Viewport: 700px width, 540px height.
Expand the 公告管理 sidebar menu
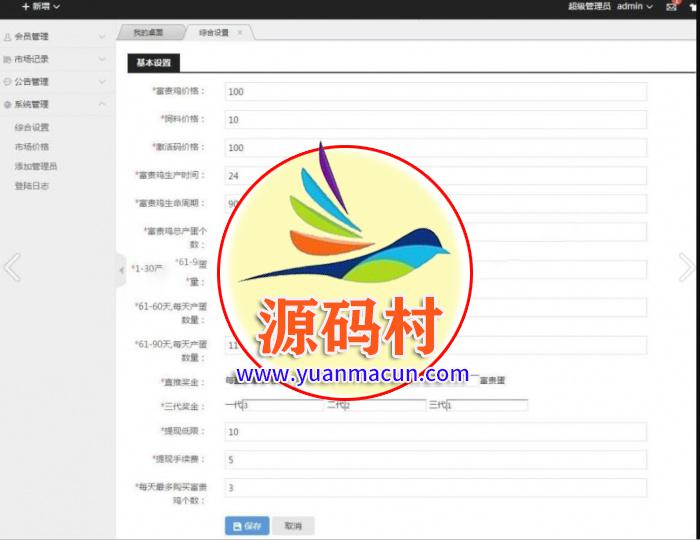[x=55, y=82]
